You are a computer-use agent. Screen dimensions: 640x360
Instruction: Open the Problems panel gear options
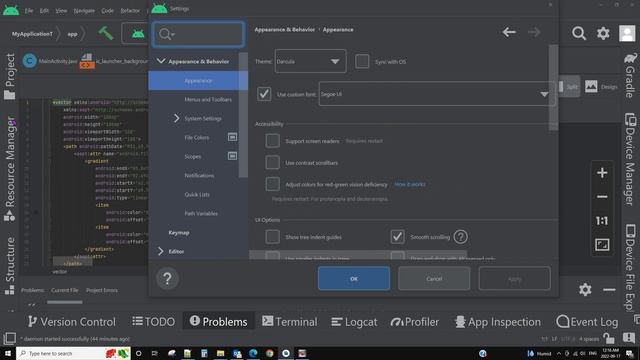585,289
